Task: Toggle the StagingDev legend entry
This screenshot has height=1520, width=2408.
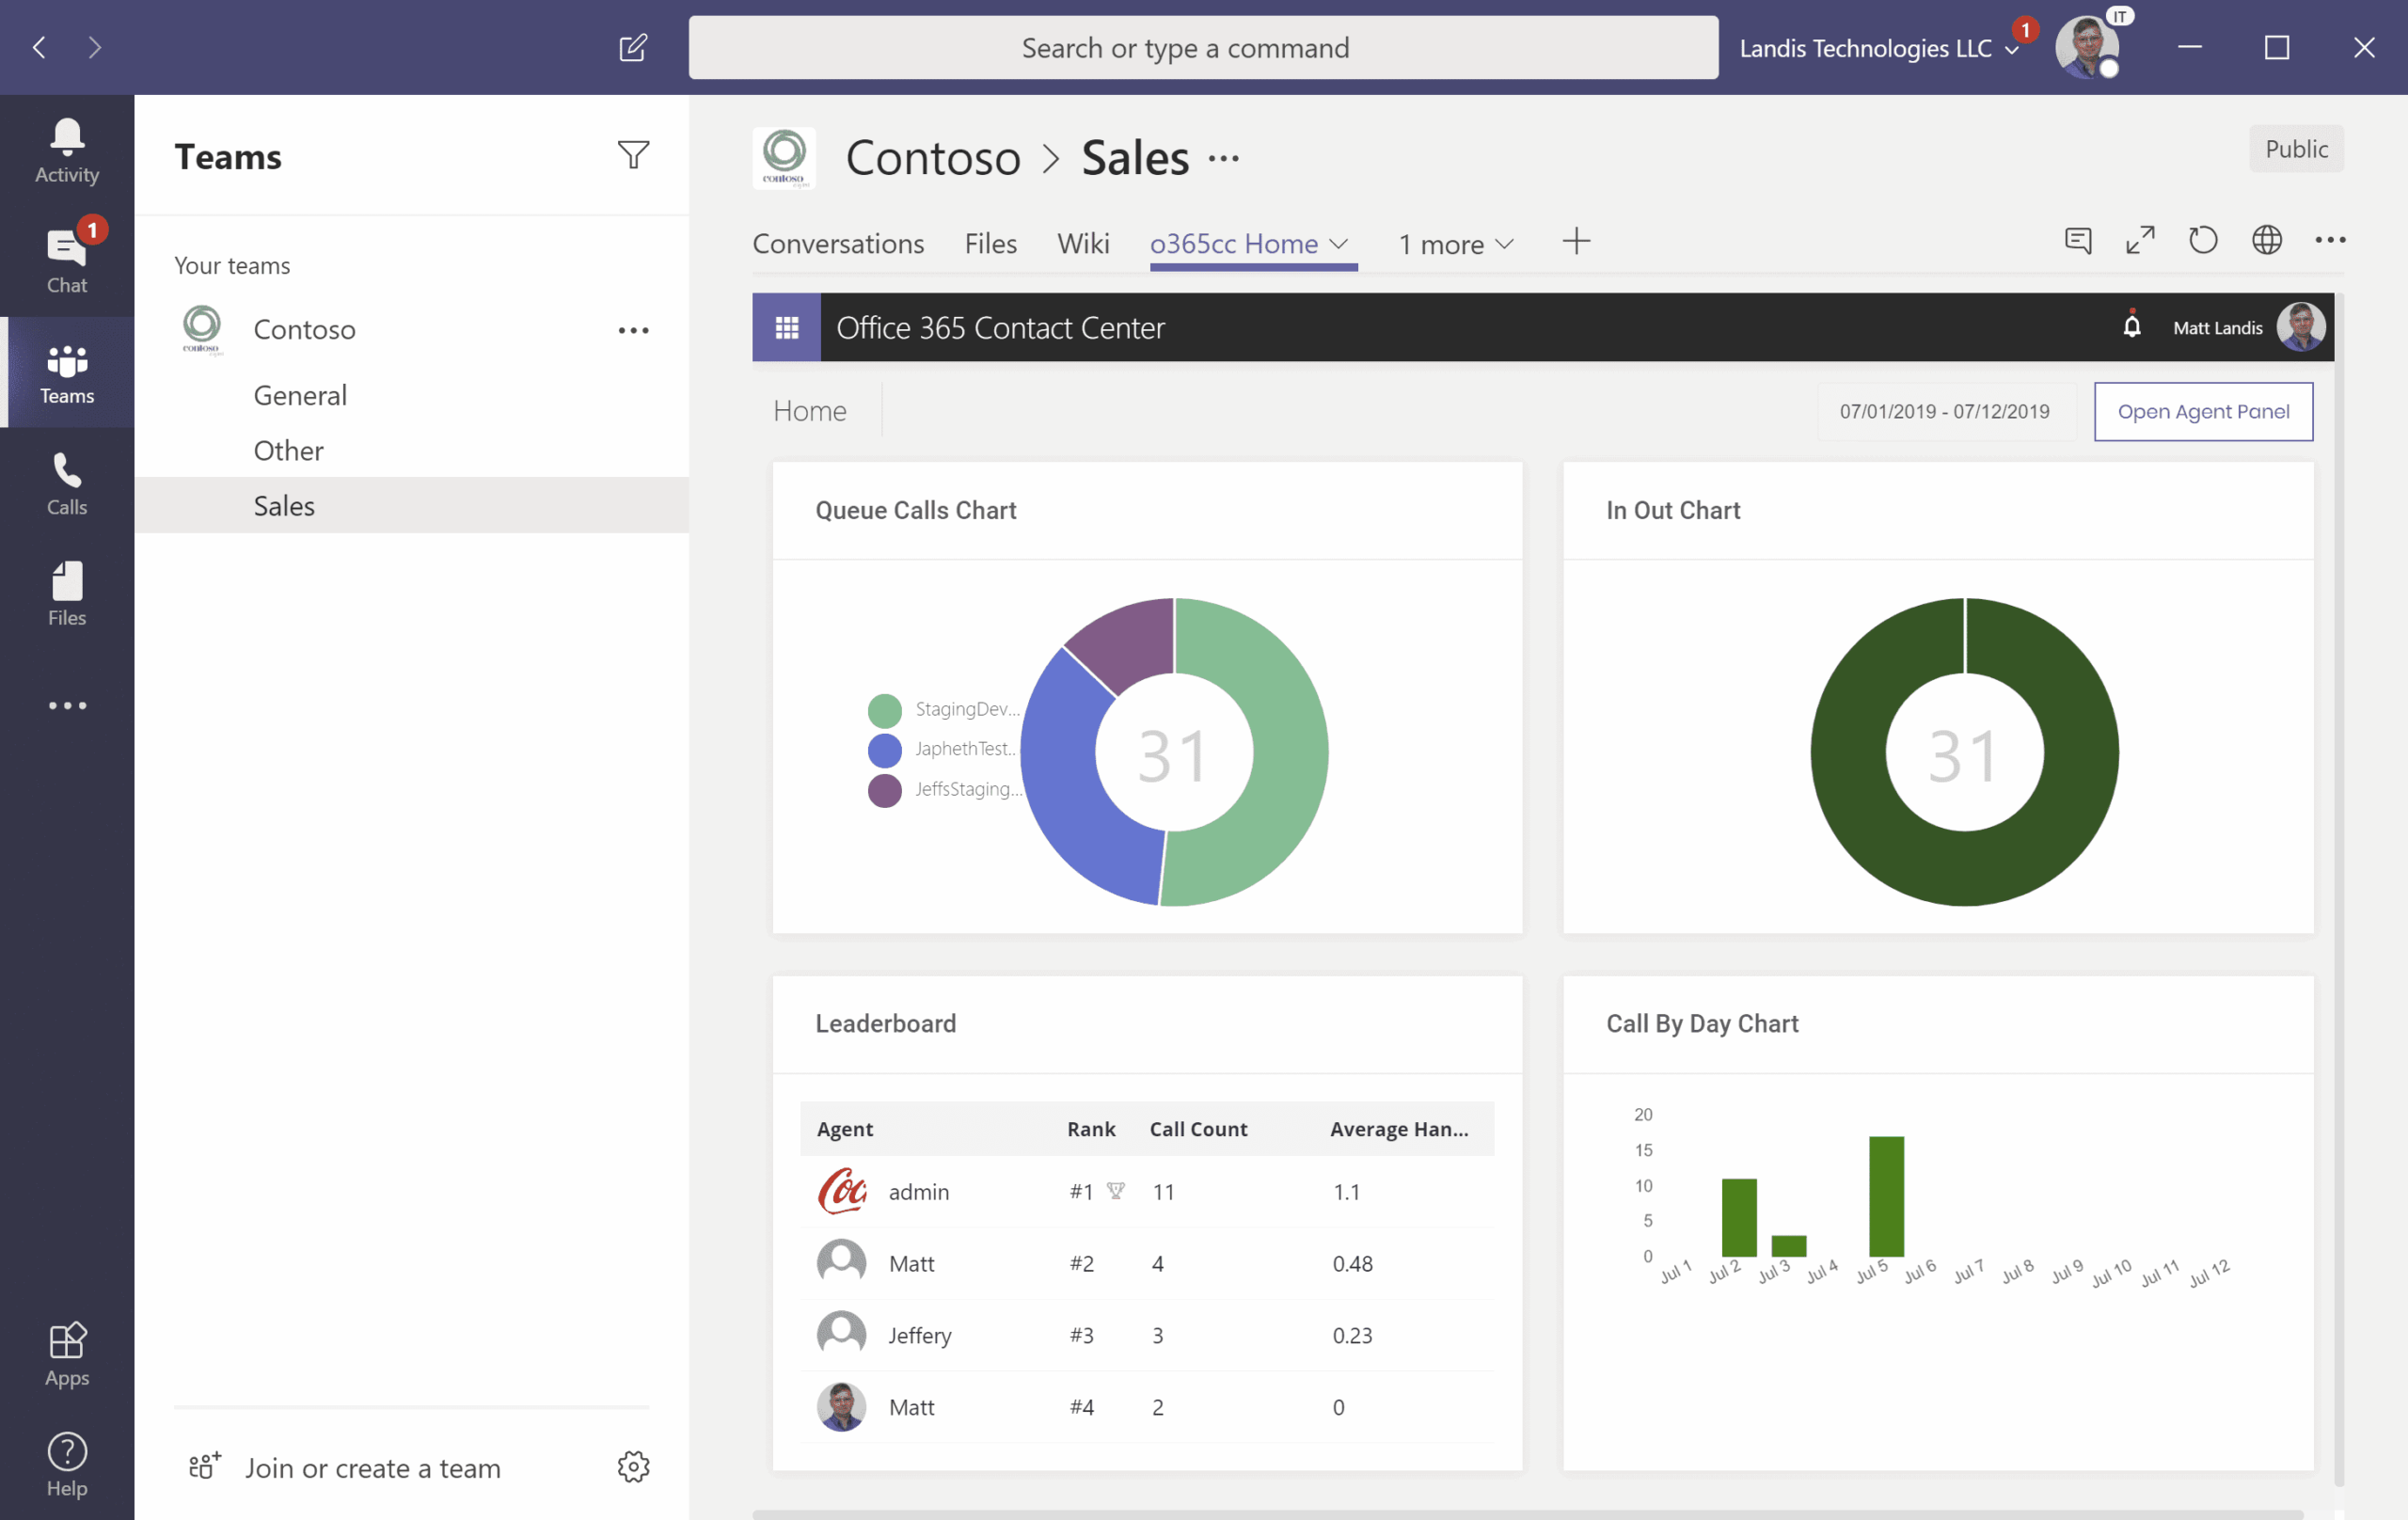Action: pyautogui.click(x=943, y=709)
